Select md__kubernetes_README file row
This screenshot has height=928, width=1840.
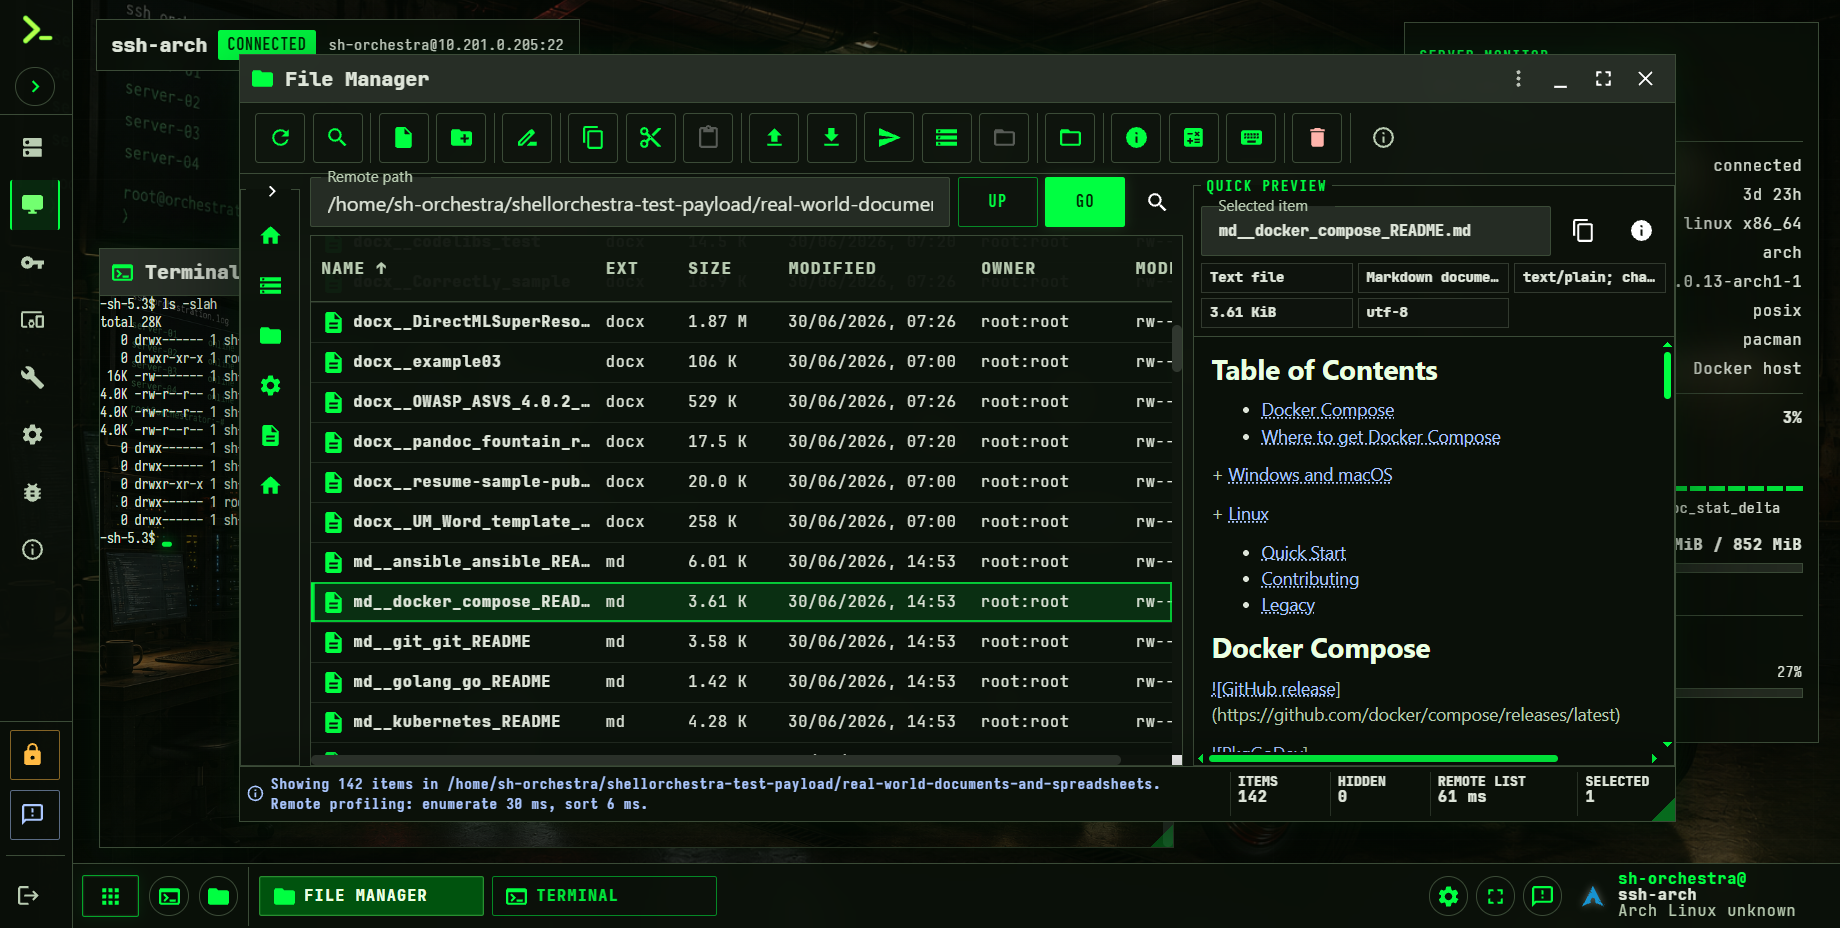pyautogui.click(x=741, y=722)
